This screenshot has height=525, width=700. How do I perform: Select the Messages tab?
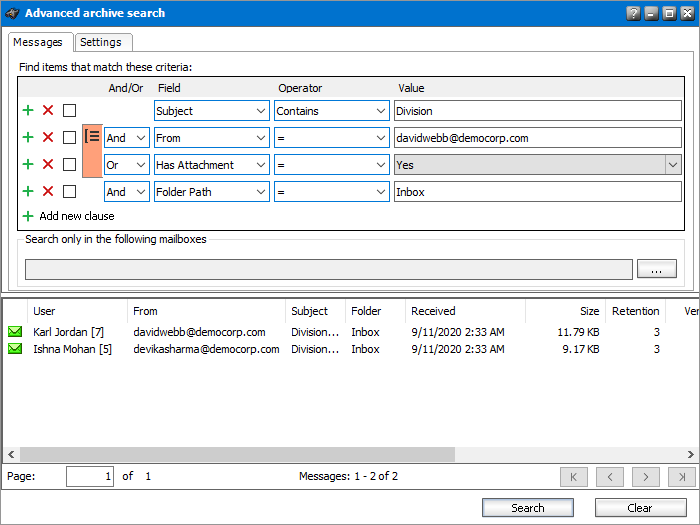[39, 42]
